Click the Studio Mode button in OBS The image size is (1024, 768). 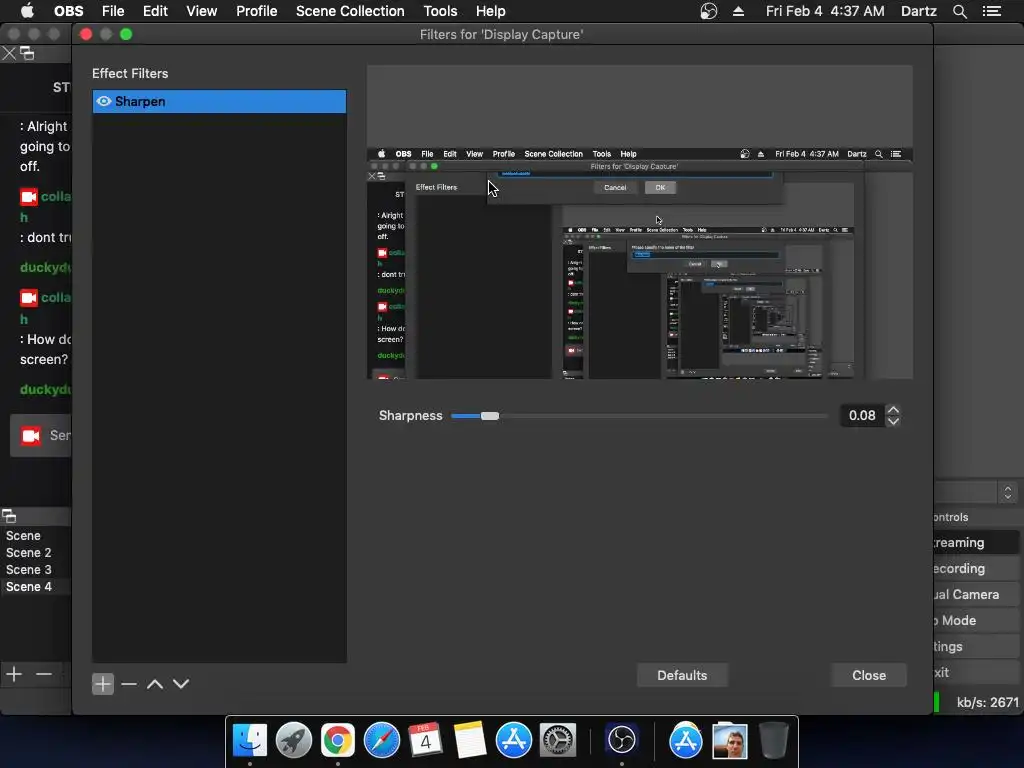coord(976,620)
